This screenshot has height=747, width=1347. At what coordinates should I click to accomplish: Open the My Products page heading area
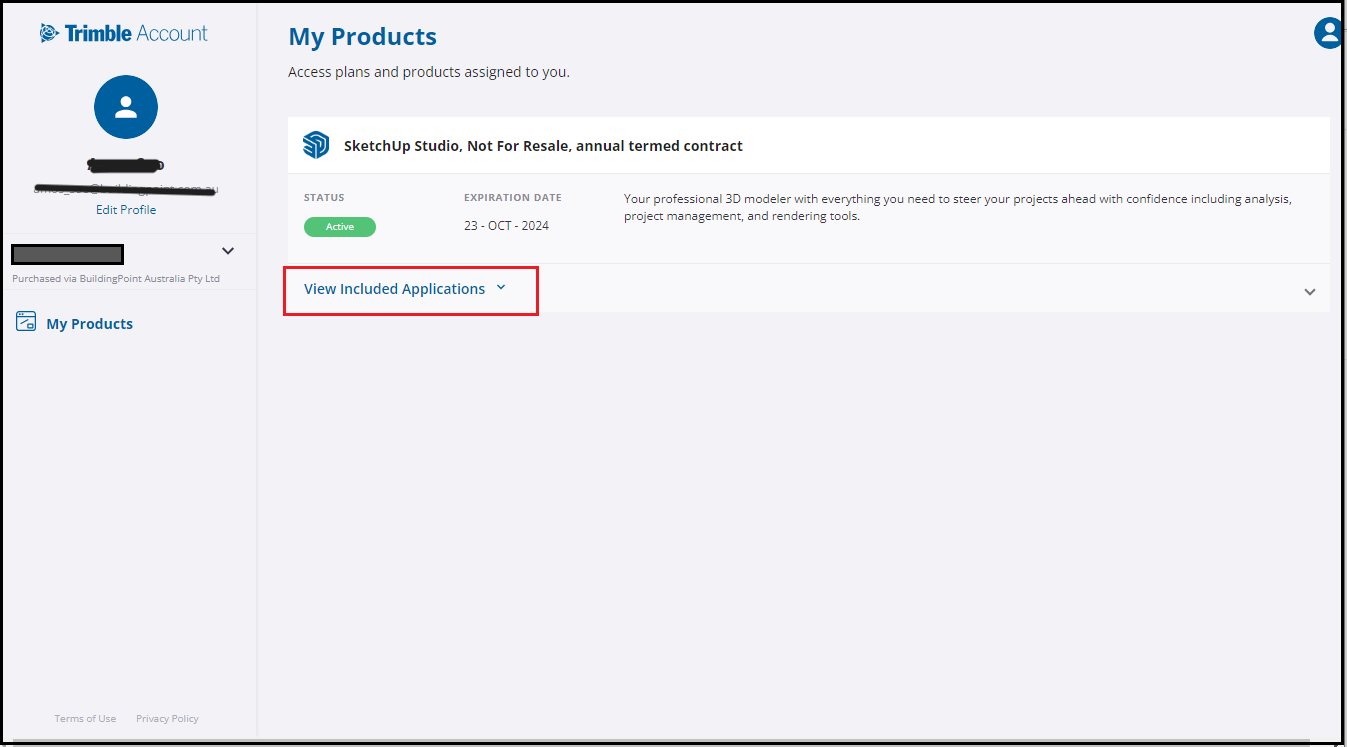pyautogui.click(x=362, y=36)
